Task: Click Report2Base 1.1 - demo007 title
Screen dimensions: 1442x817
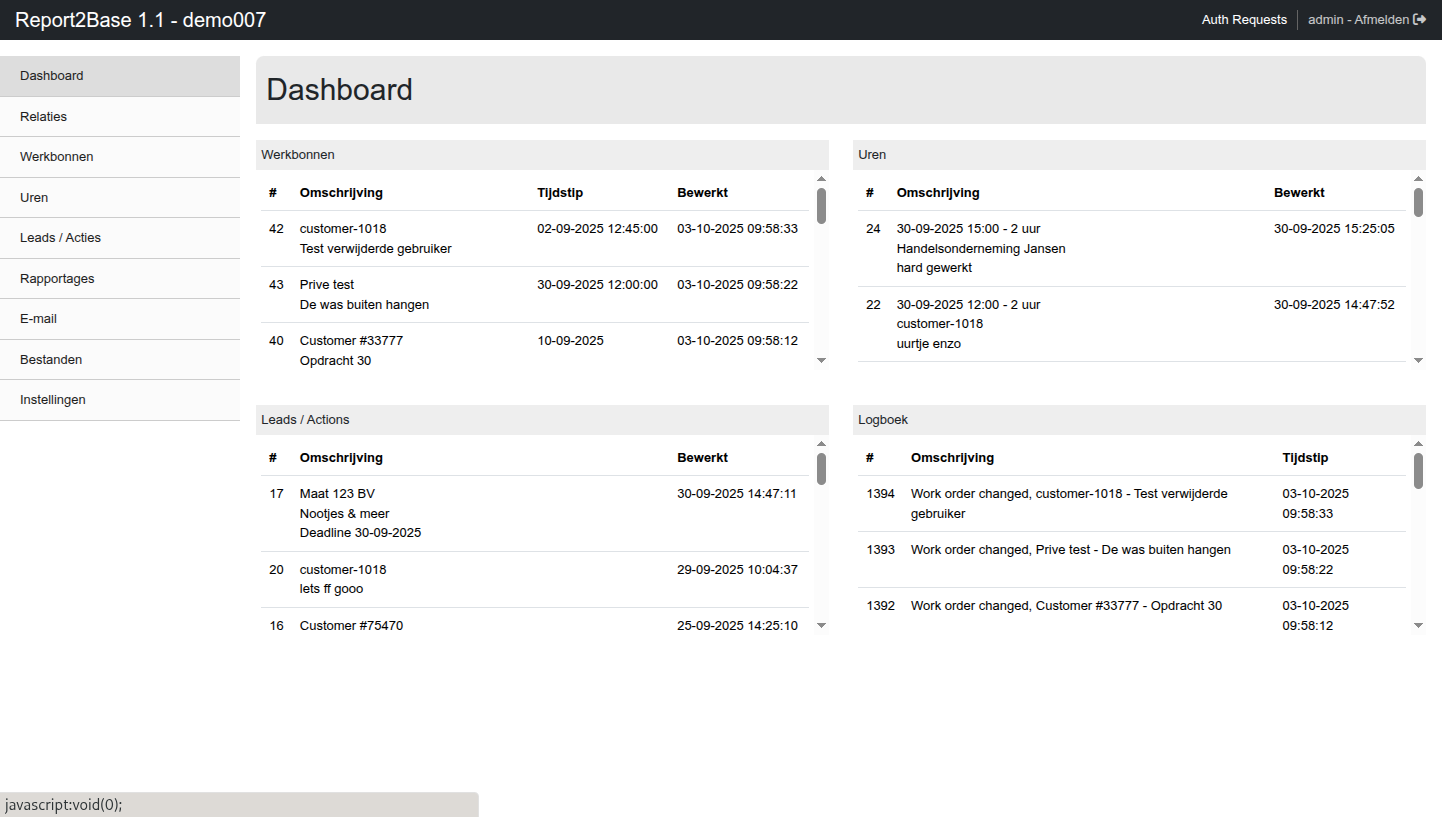Action: click(x=141, y=20)
